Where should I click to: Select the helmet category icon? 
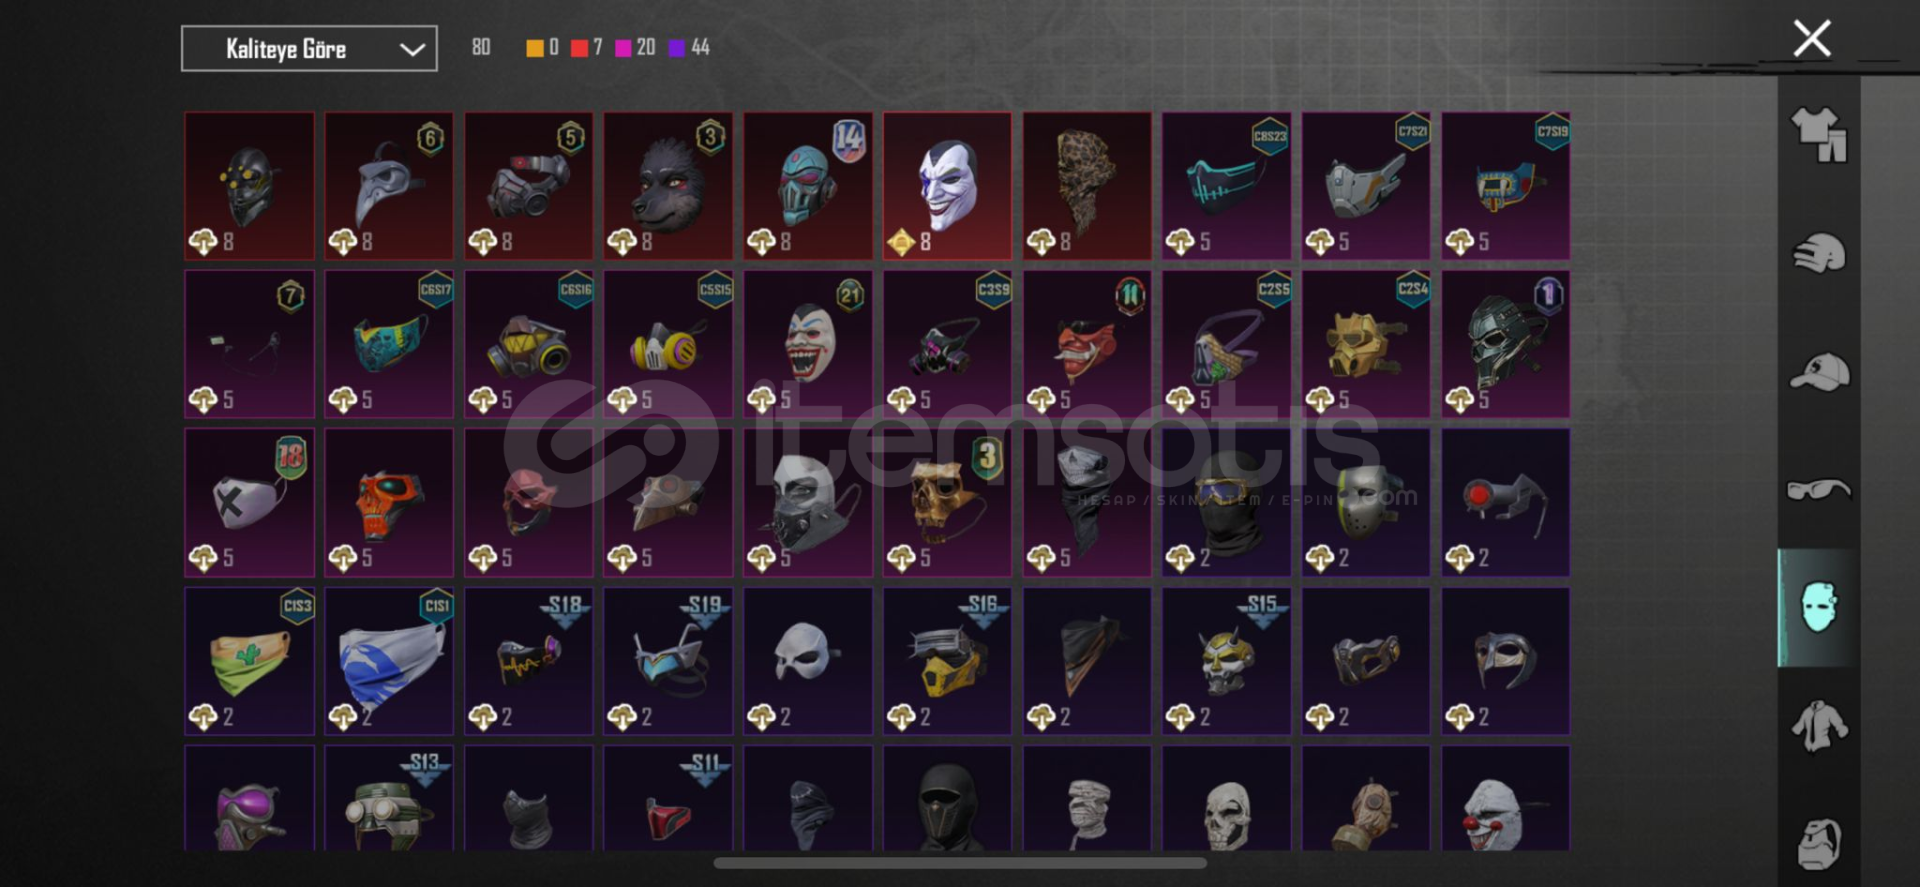coord(1819,252)
